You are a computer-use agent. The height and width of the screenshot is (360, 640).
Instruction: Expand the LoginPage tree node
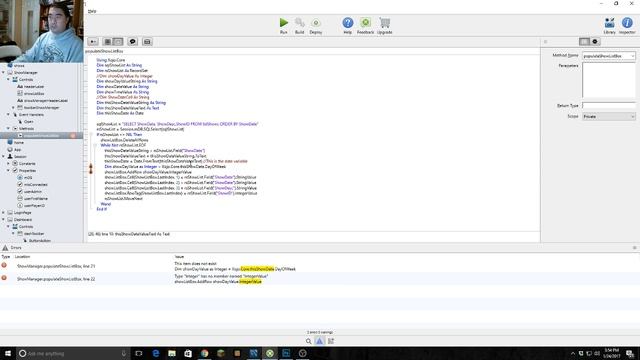pos(4,212)
